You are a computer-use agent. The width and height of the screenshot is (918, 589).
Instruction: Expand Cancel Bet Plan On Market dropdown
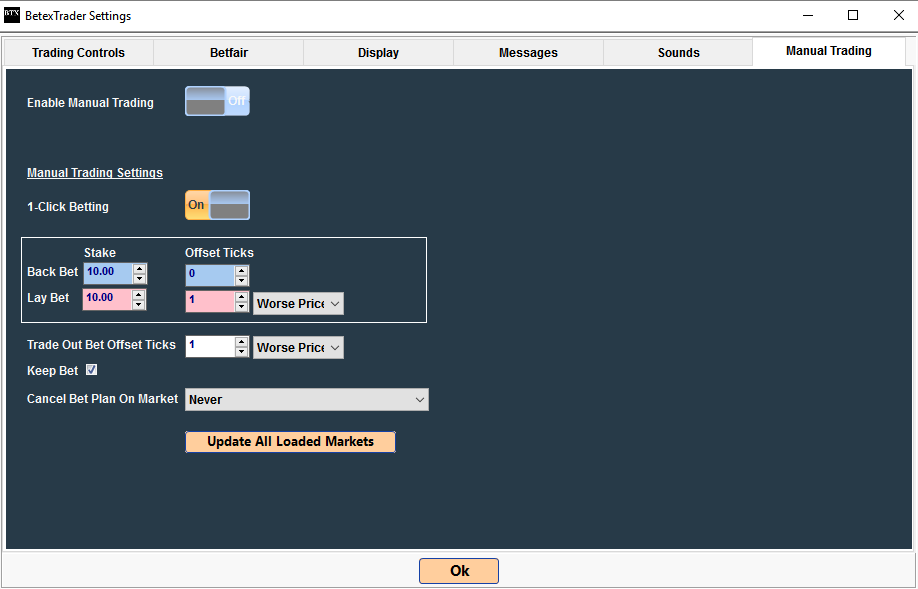[x=306, y=399]
